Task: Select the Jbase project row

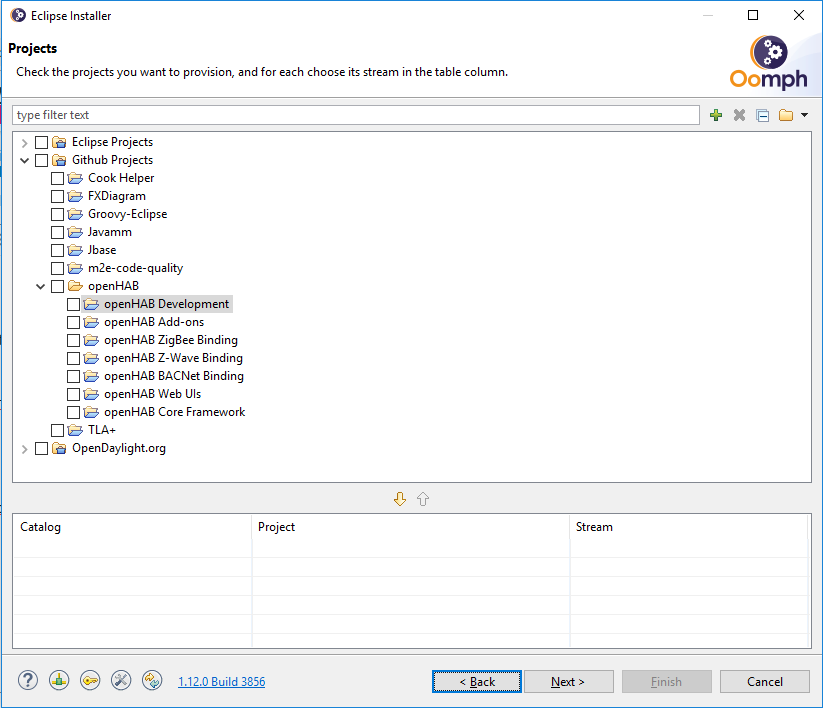Action: point(102,250)
